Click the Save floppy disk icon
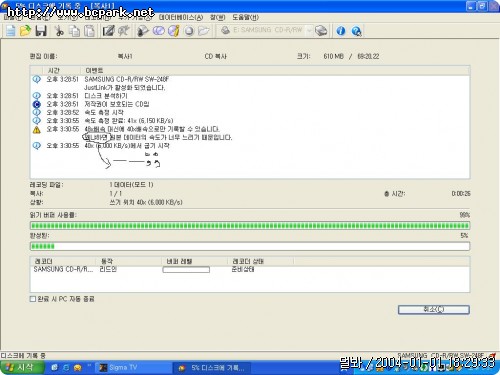 41,31
